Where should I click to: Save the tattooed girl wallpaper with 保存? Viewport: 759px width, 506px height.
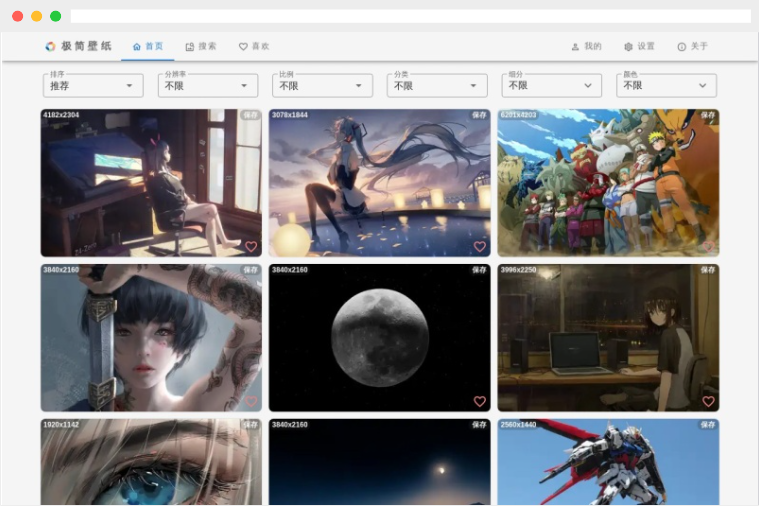tap(250, 270)
